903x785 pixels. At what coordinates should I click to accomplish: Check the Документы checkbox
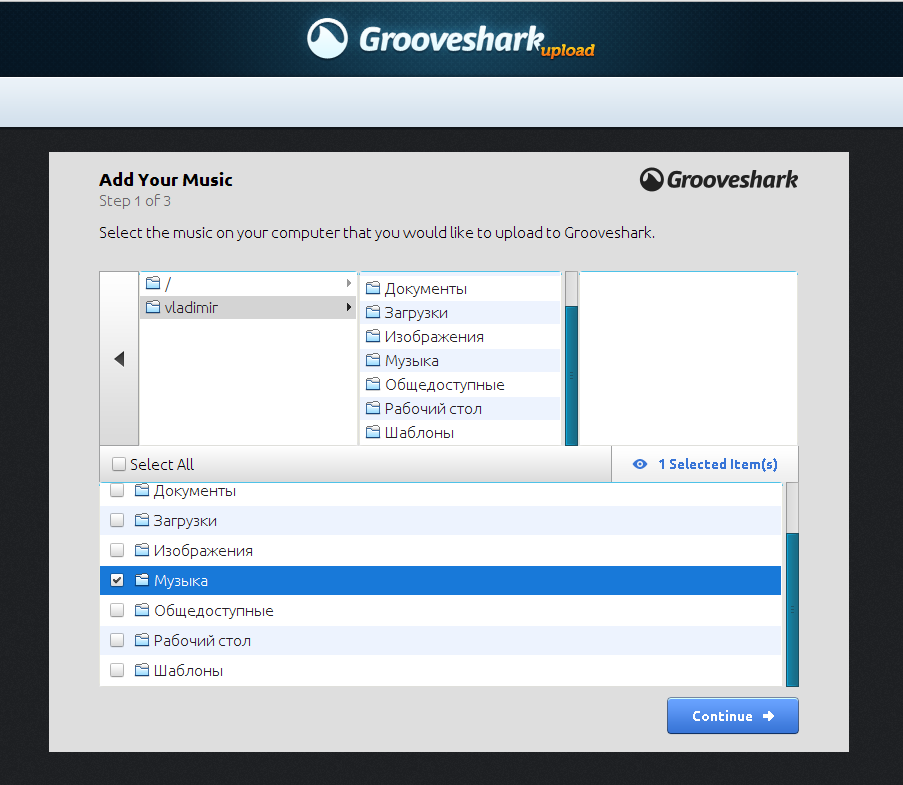coord(117,490)
